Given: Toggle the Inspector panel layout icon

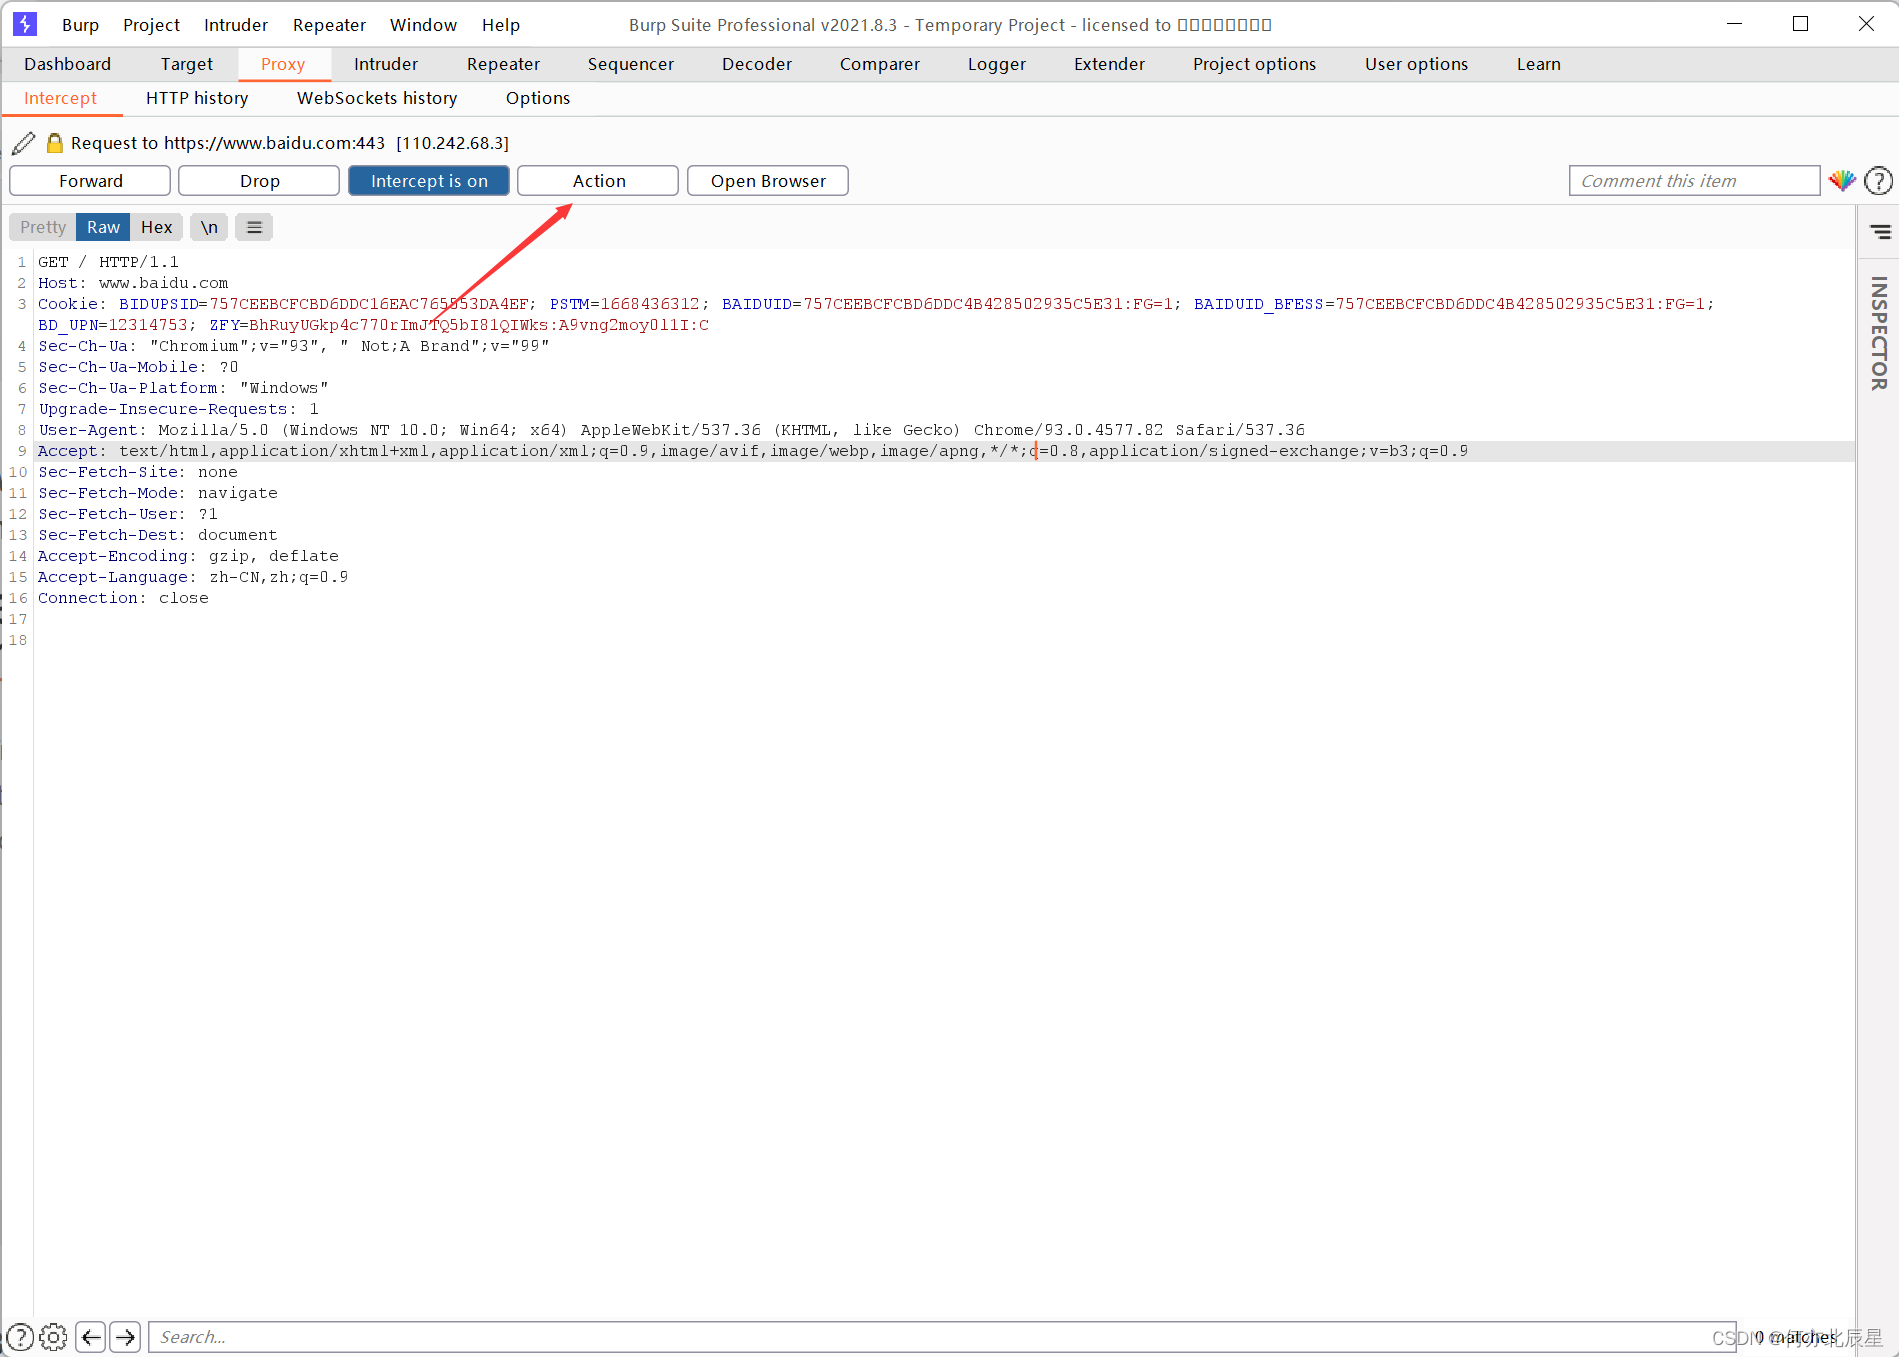Looking at the screenshot, I should [x=1880, y=232].
